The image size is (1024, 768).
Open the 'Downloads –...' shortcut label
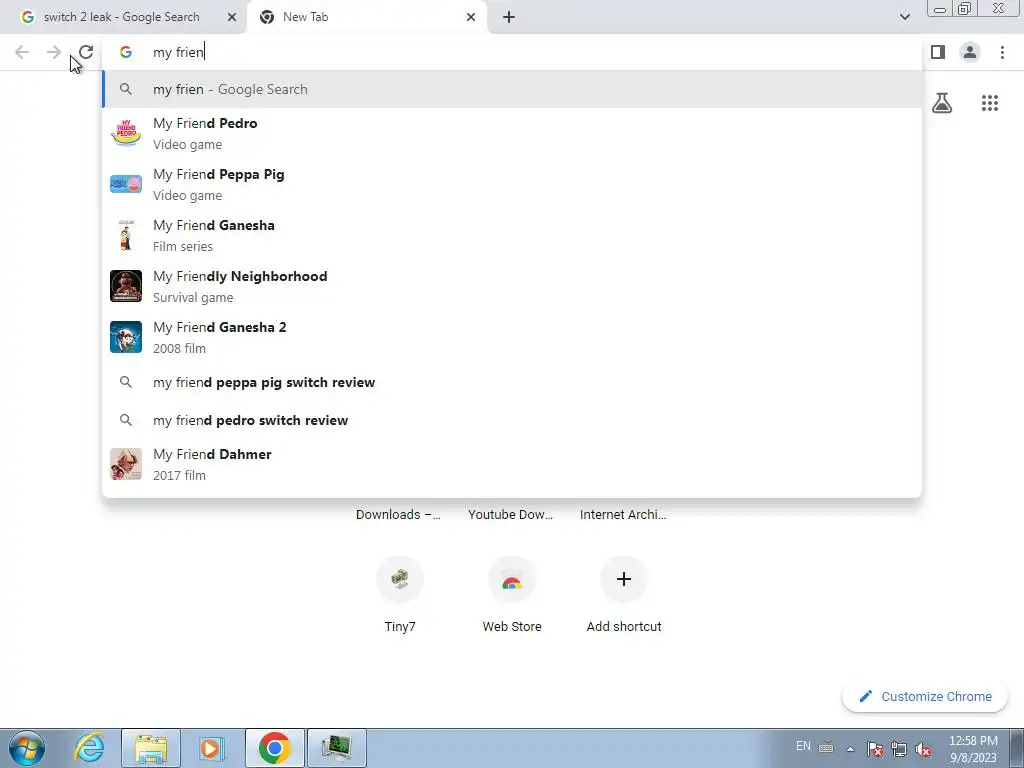(x=398, y=515)
